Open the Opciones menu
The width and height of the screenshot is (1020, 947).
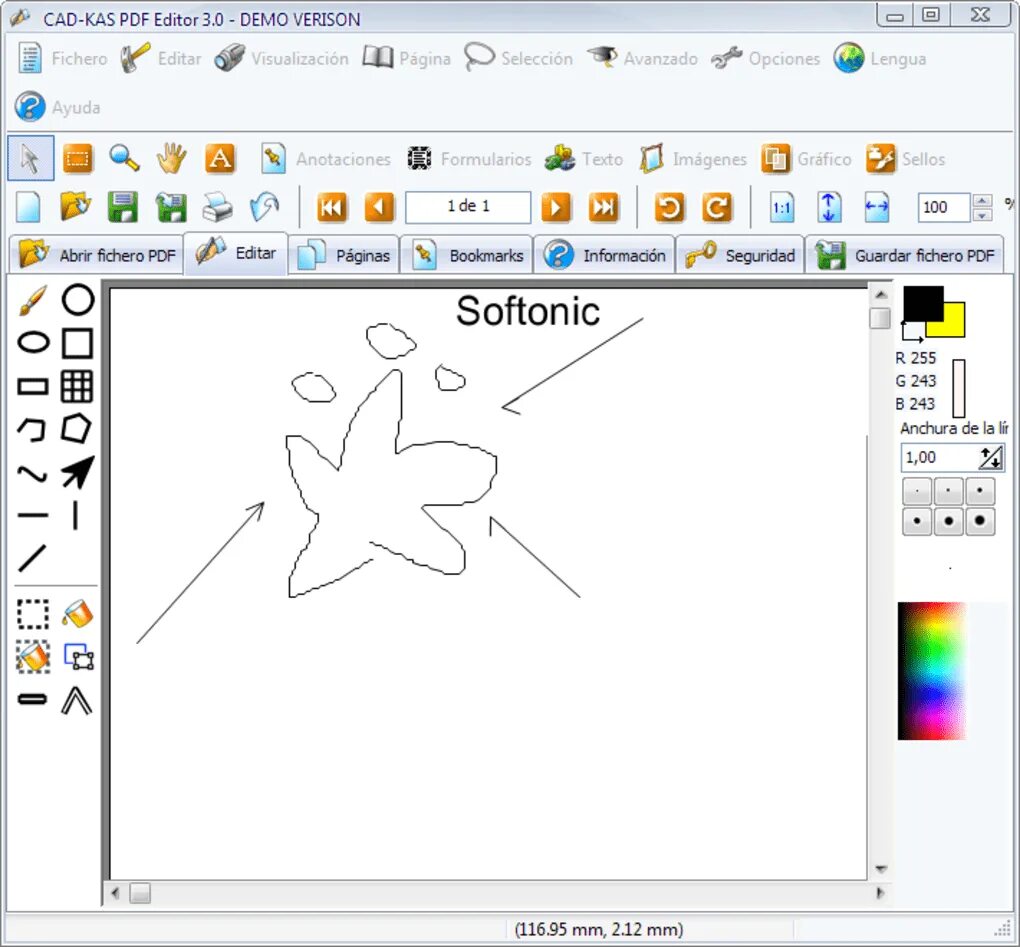[765, 59]
